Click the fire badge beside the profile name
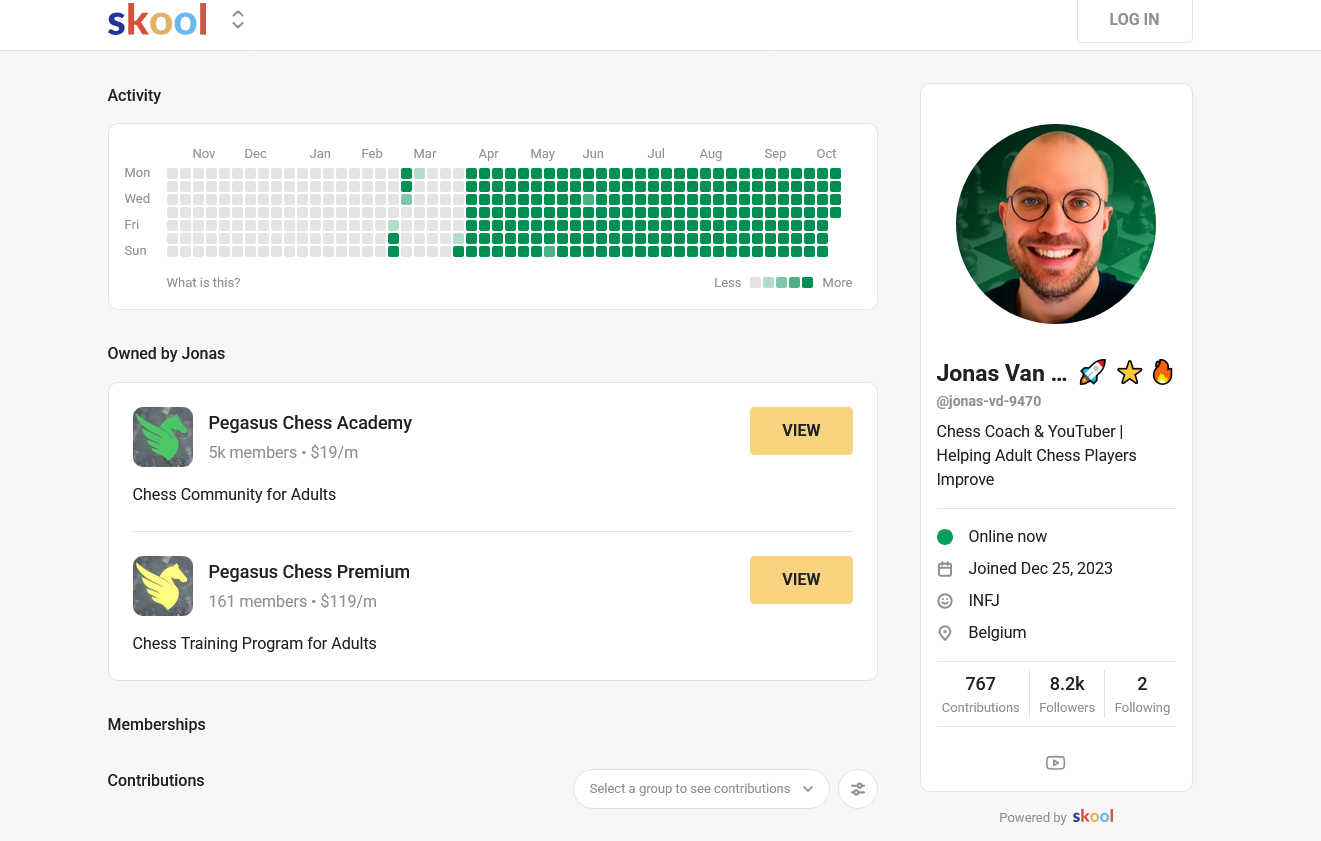 1162,373
